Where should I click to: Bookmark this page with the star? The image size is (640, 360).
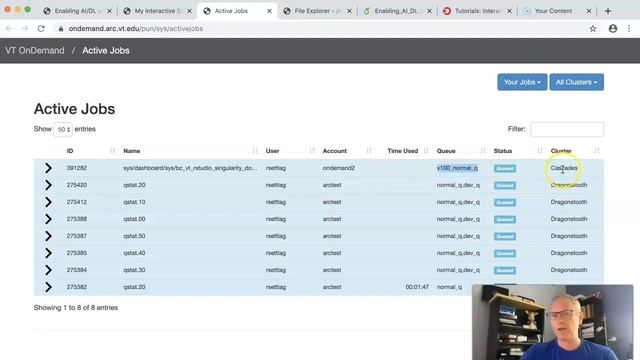(x=593, y=29)
